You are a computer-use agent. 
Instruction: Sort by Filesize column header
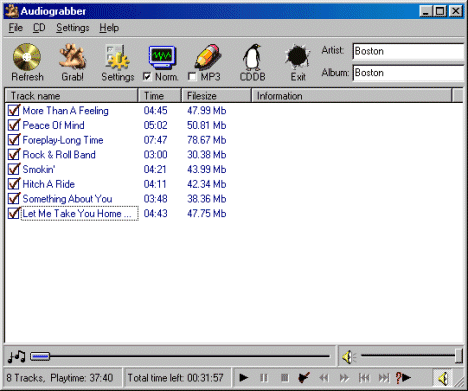[x=216, y=96]
